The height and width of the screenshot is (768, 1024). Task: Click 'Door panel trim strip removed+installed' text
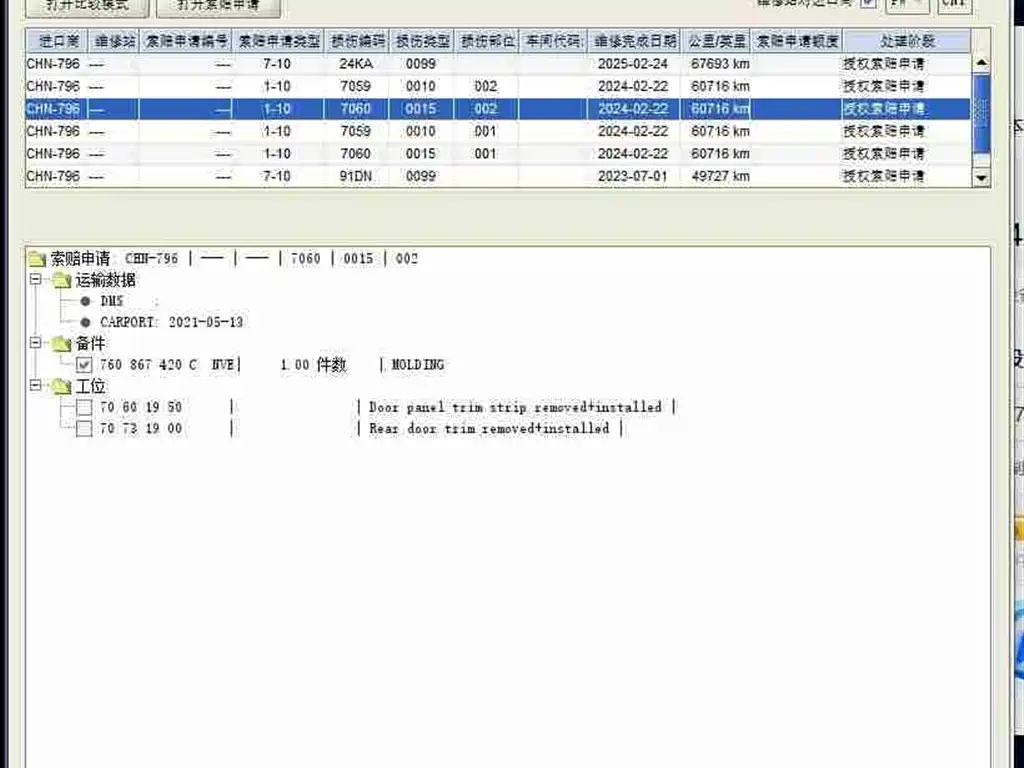(515, 408)
